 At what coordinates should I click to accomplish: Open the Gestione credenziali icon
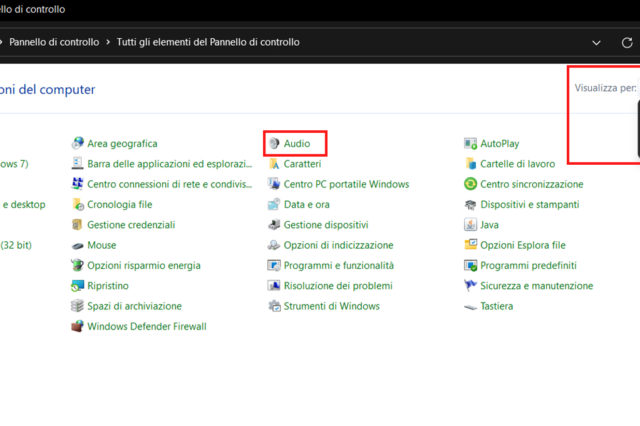tap(77, 225)
